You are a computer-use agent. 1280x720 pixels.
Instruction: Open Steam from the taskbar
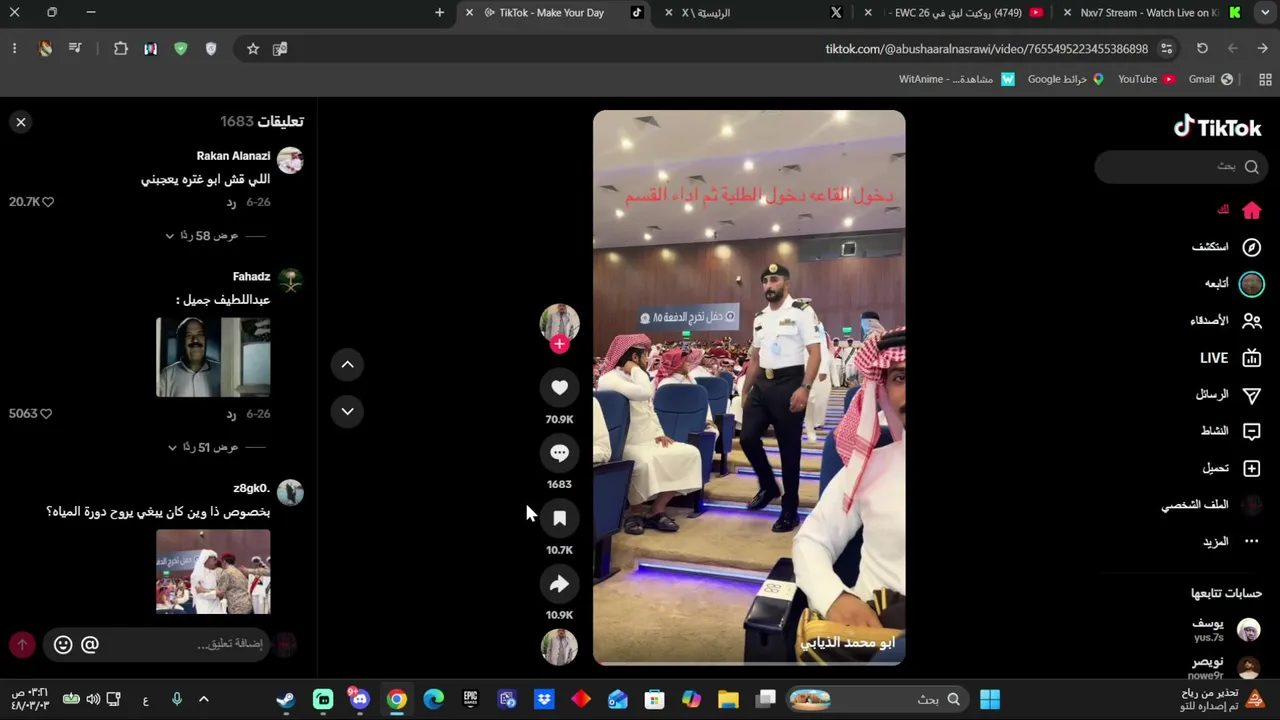(286, 700)
